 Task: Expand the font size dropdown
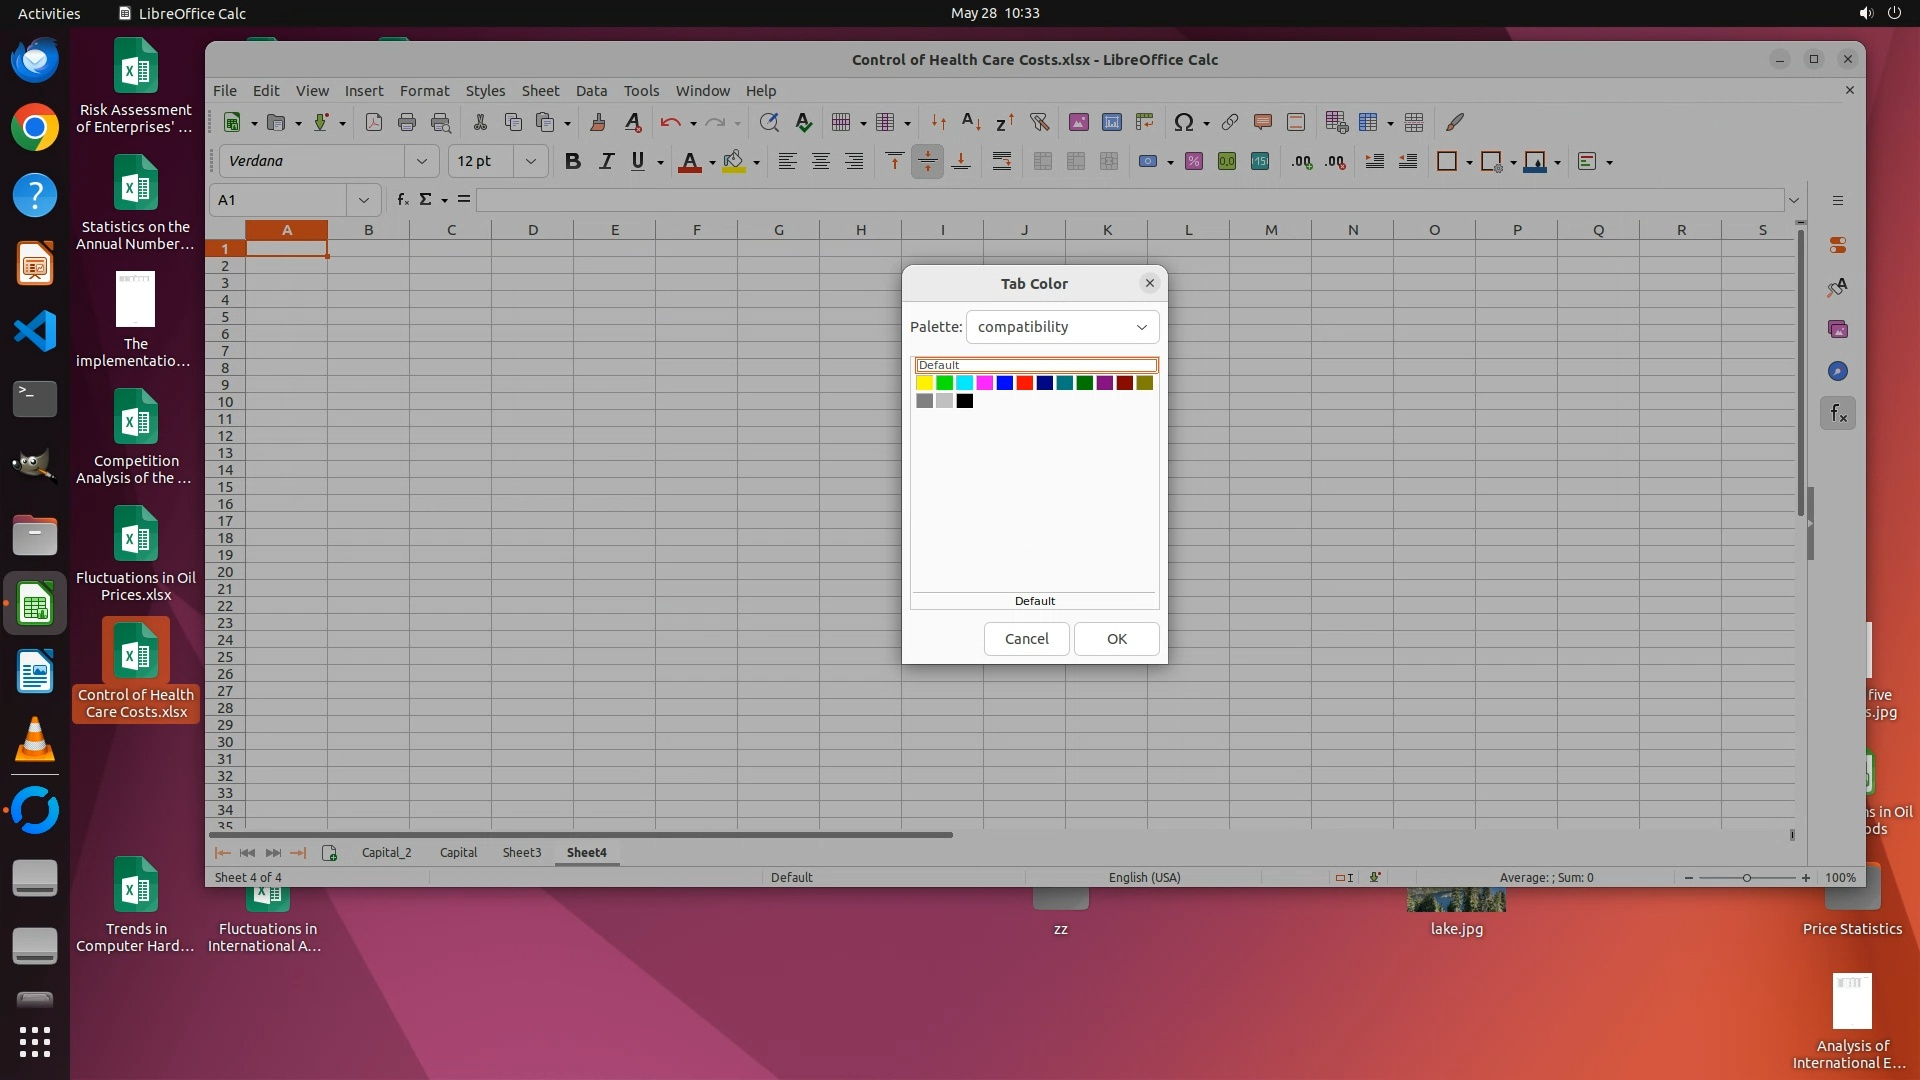(530, 161)
